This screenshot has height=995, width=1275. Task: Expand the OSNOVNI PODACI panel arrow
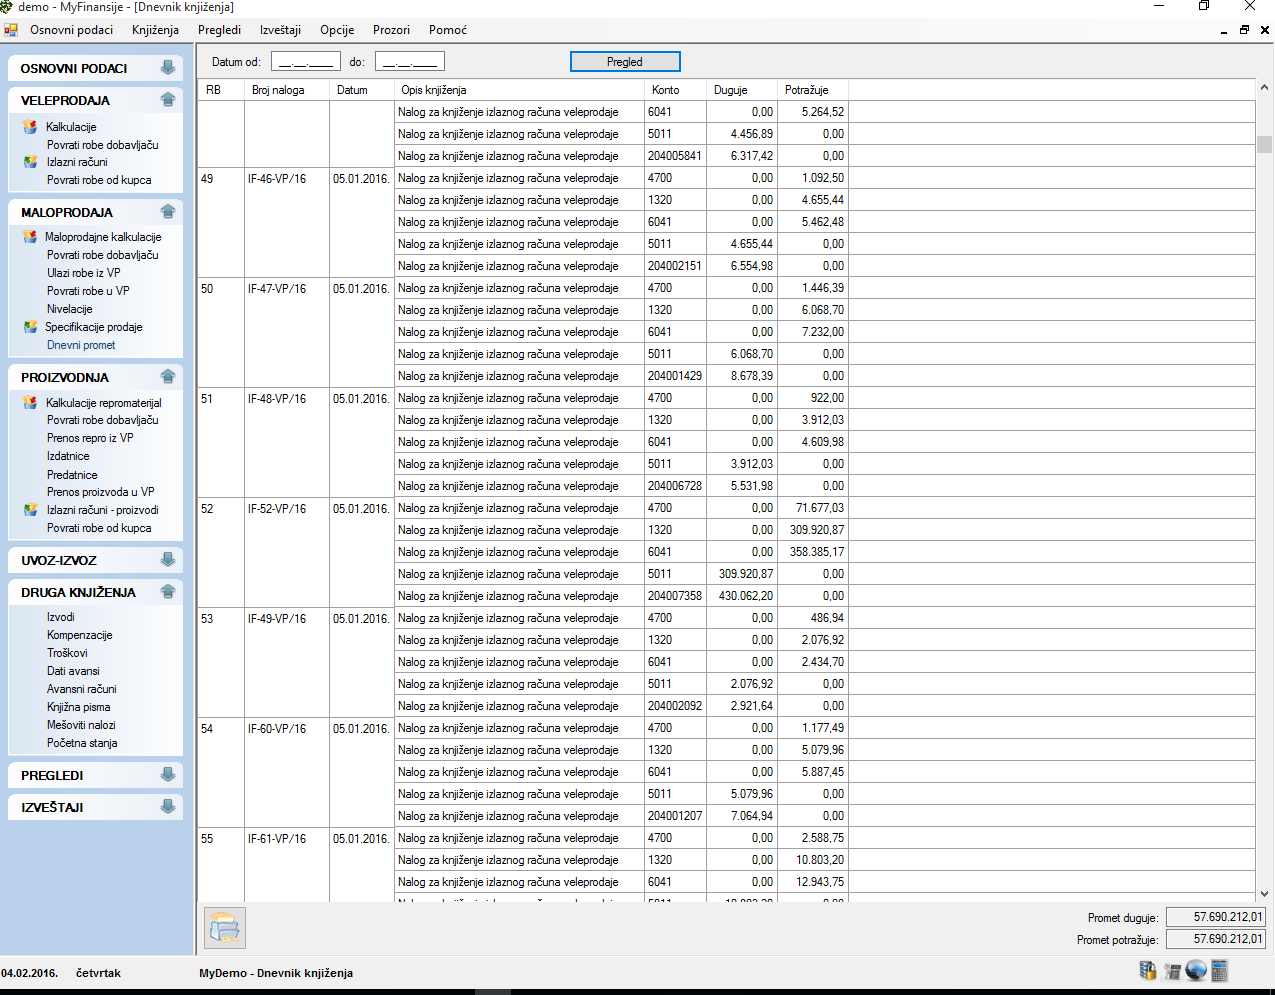[168, 68]
